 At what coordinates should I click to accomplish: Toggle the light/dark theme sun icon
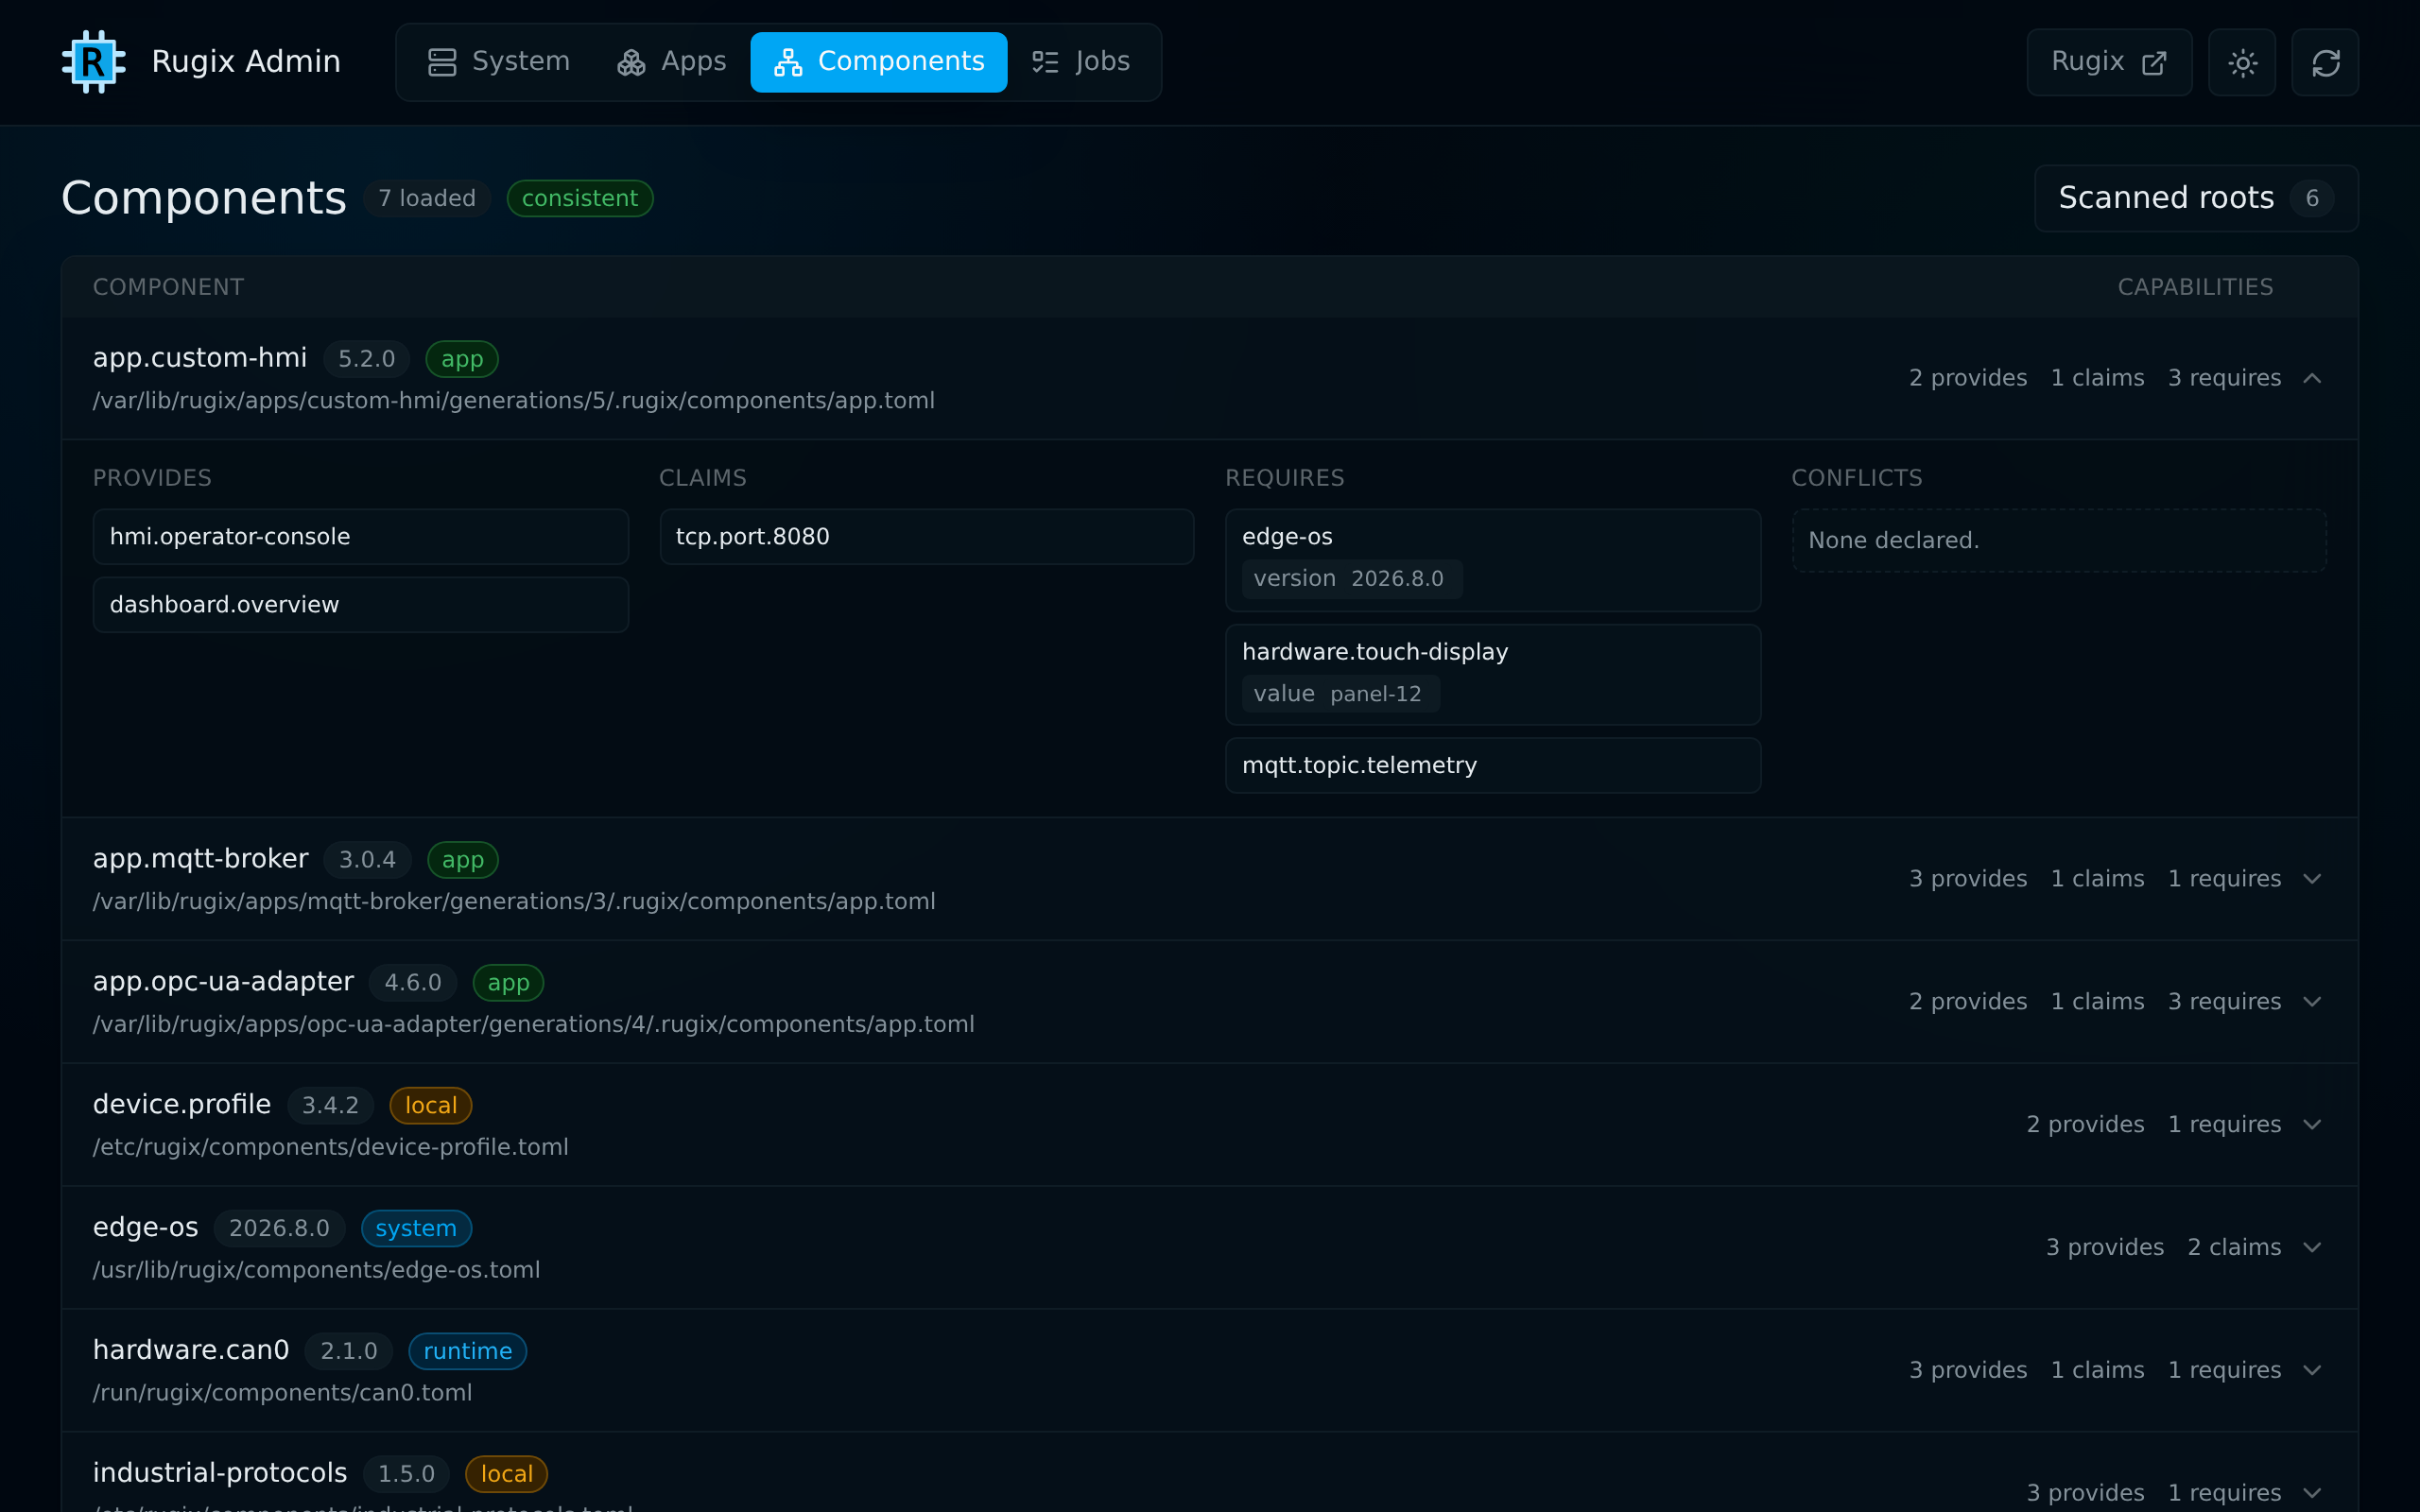click(x=2242, y=62)
